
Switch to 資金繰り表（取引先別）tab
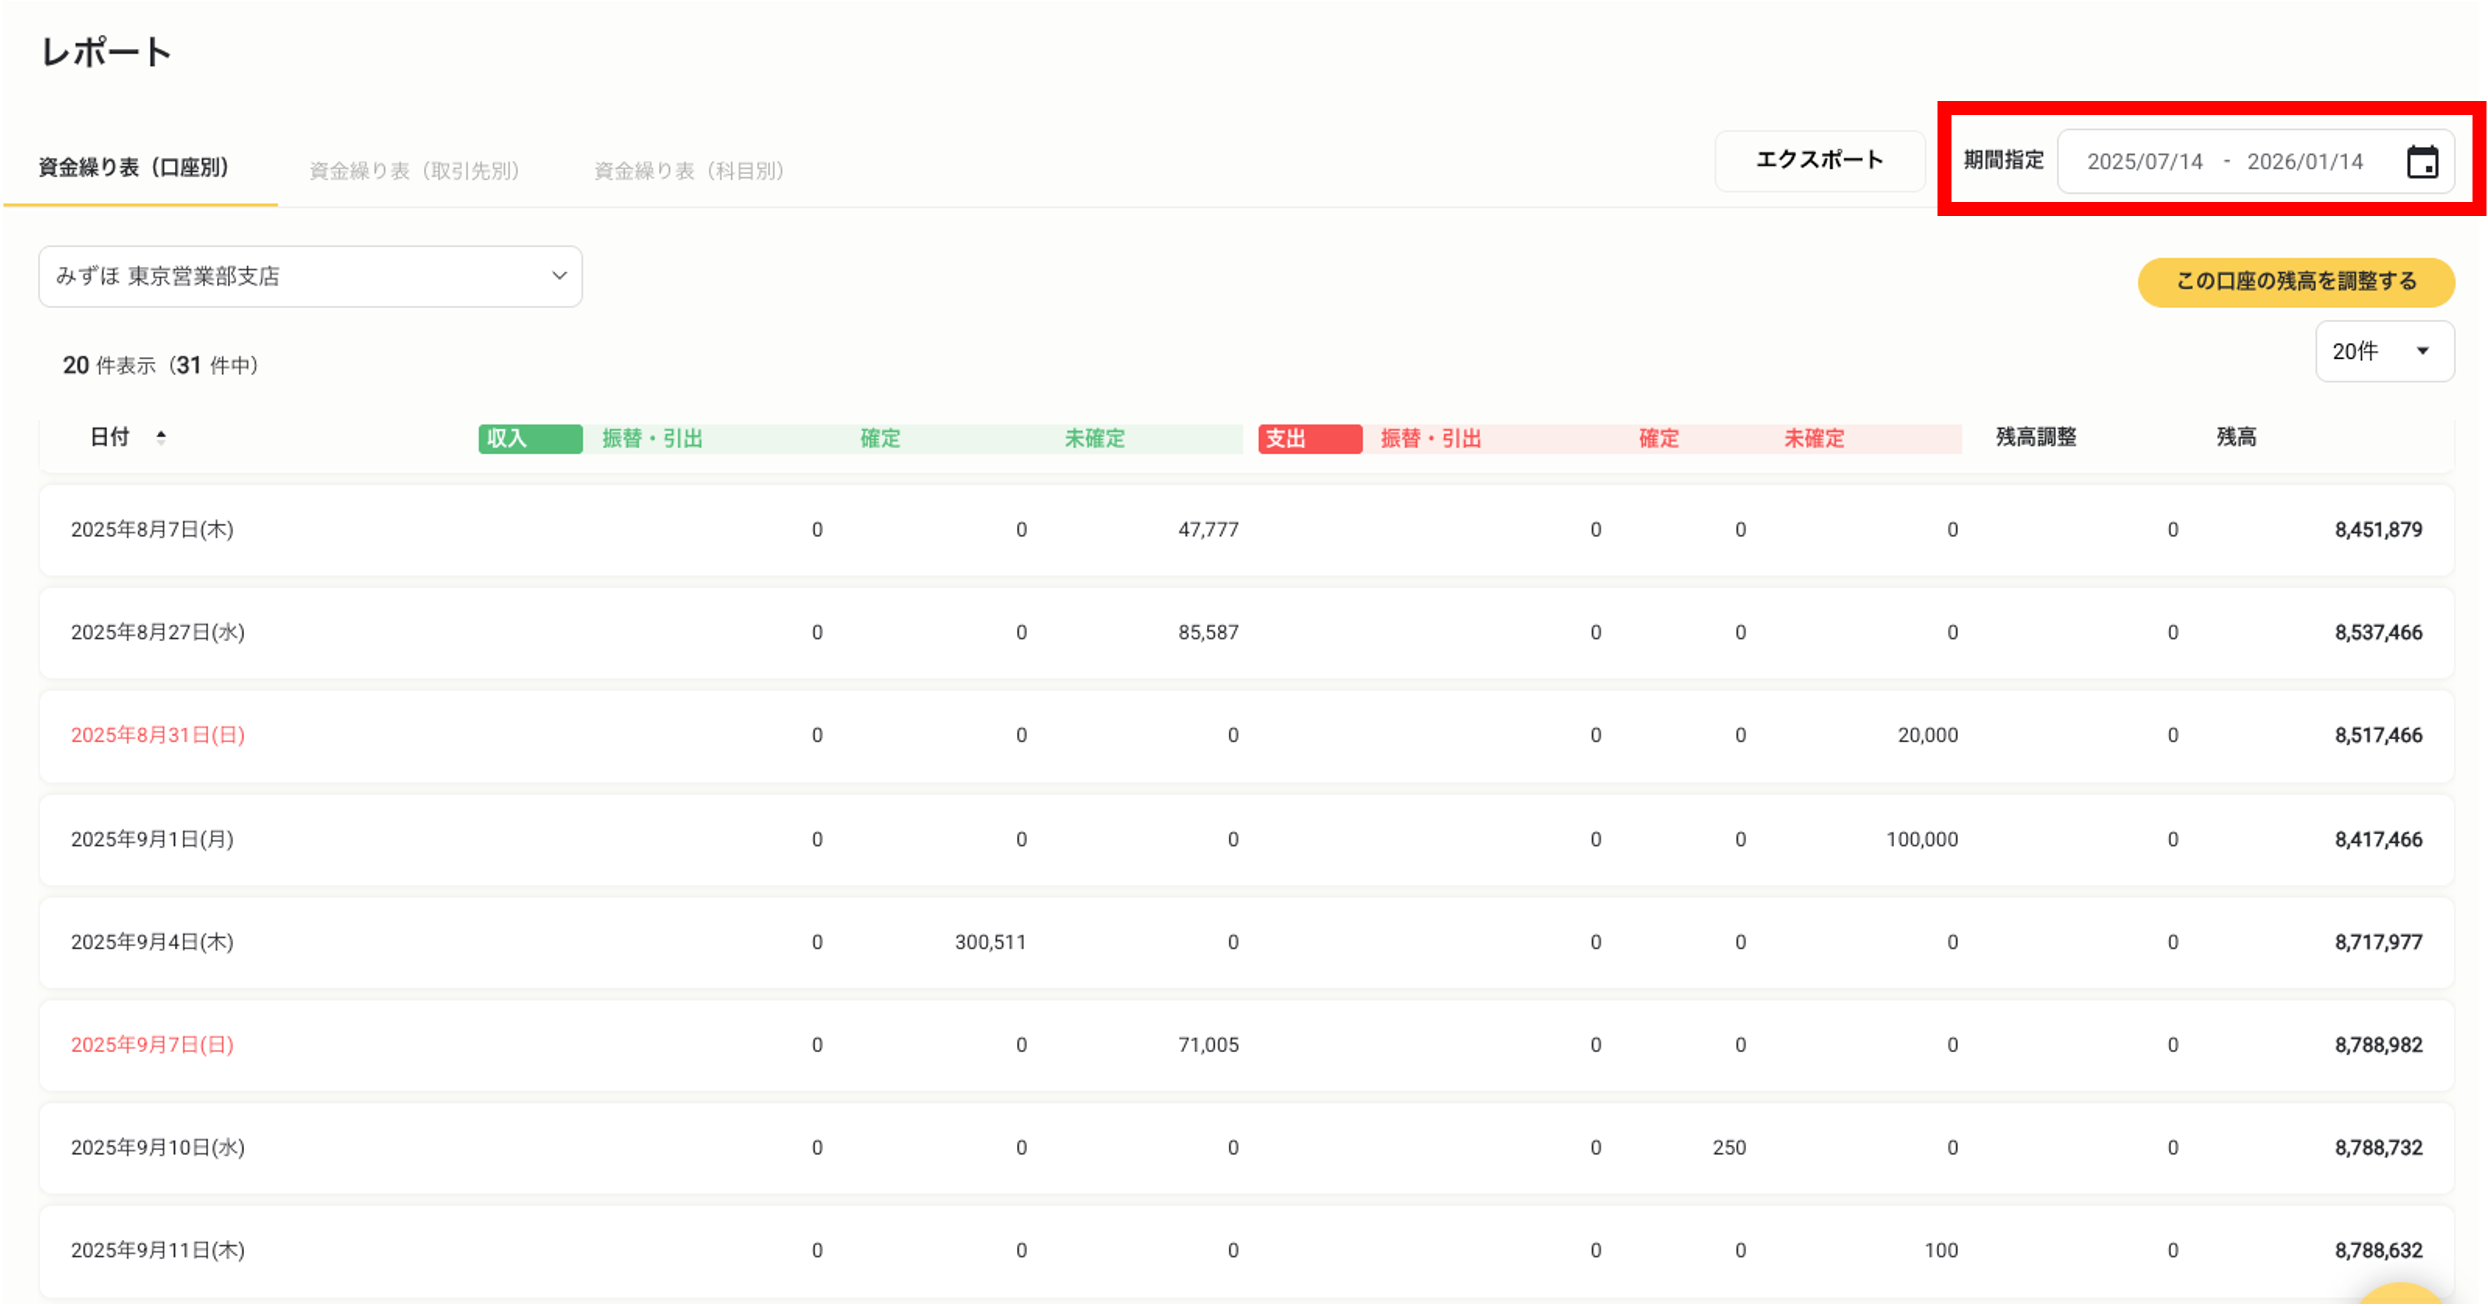coord(414,171)
